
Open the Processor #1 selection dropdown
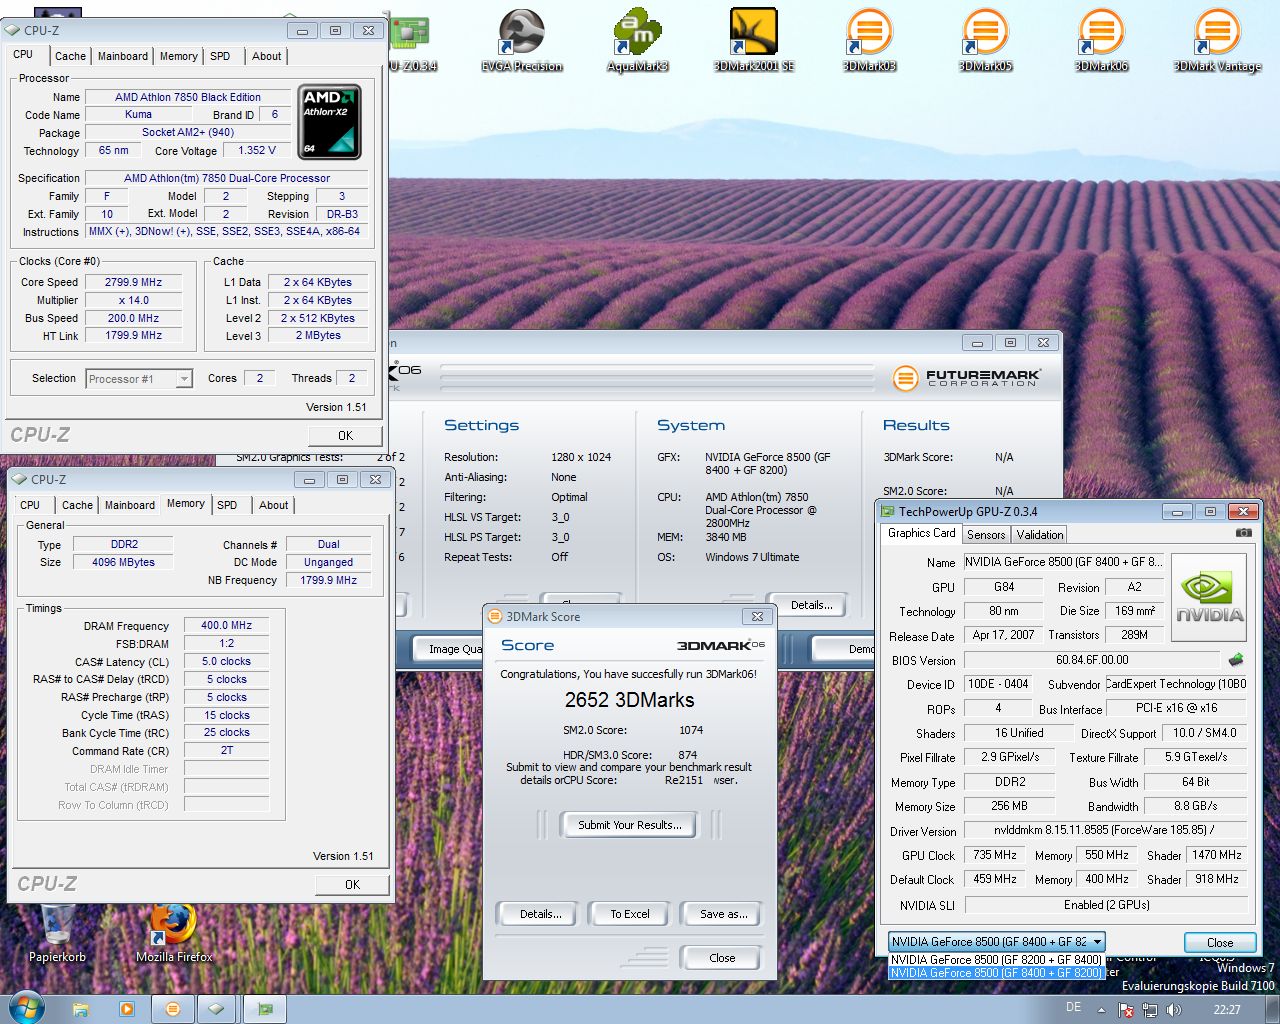coord(139,379)
